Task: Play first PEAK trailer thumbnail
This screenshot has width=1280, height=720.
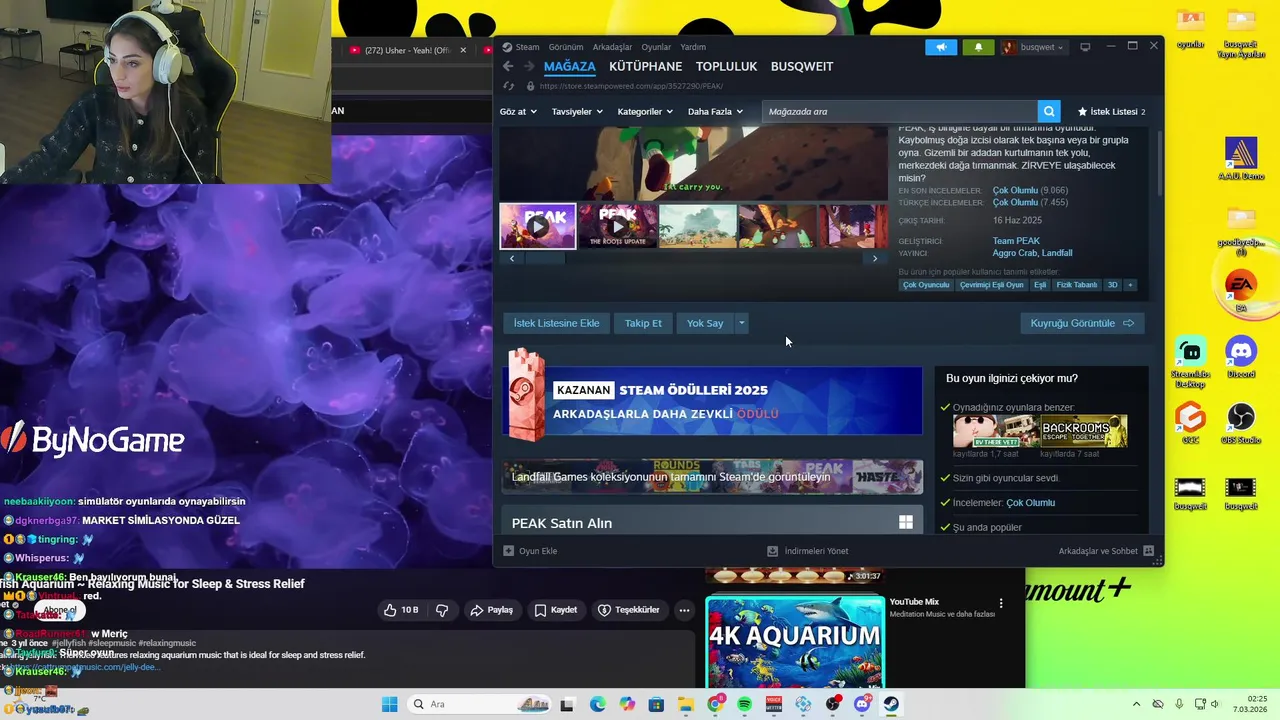Action: pyautogui.click(x=538, y=226)
